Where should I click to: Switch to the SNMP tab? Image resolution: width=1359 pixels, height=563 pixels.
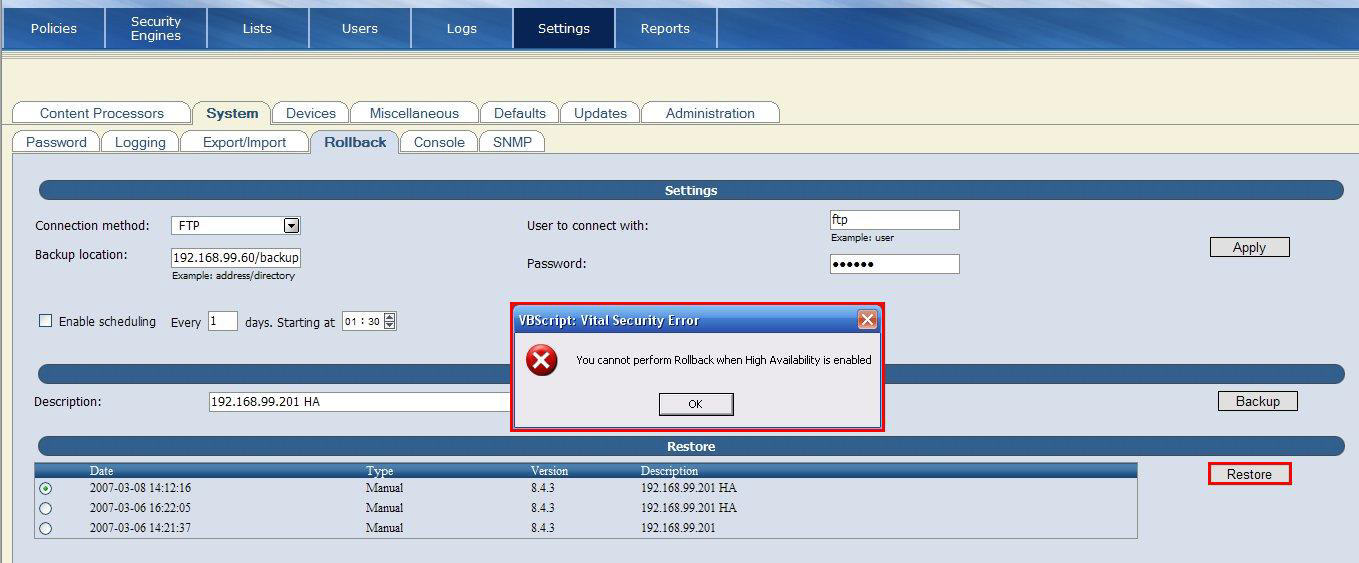tap(512, 142)
